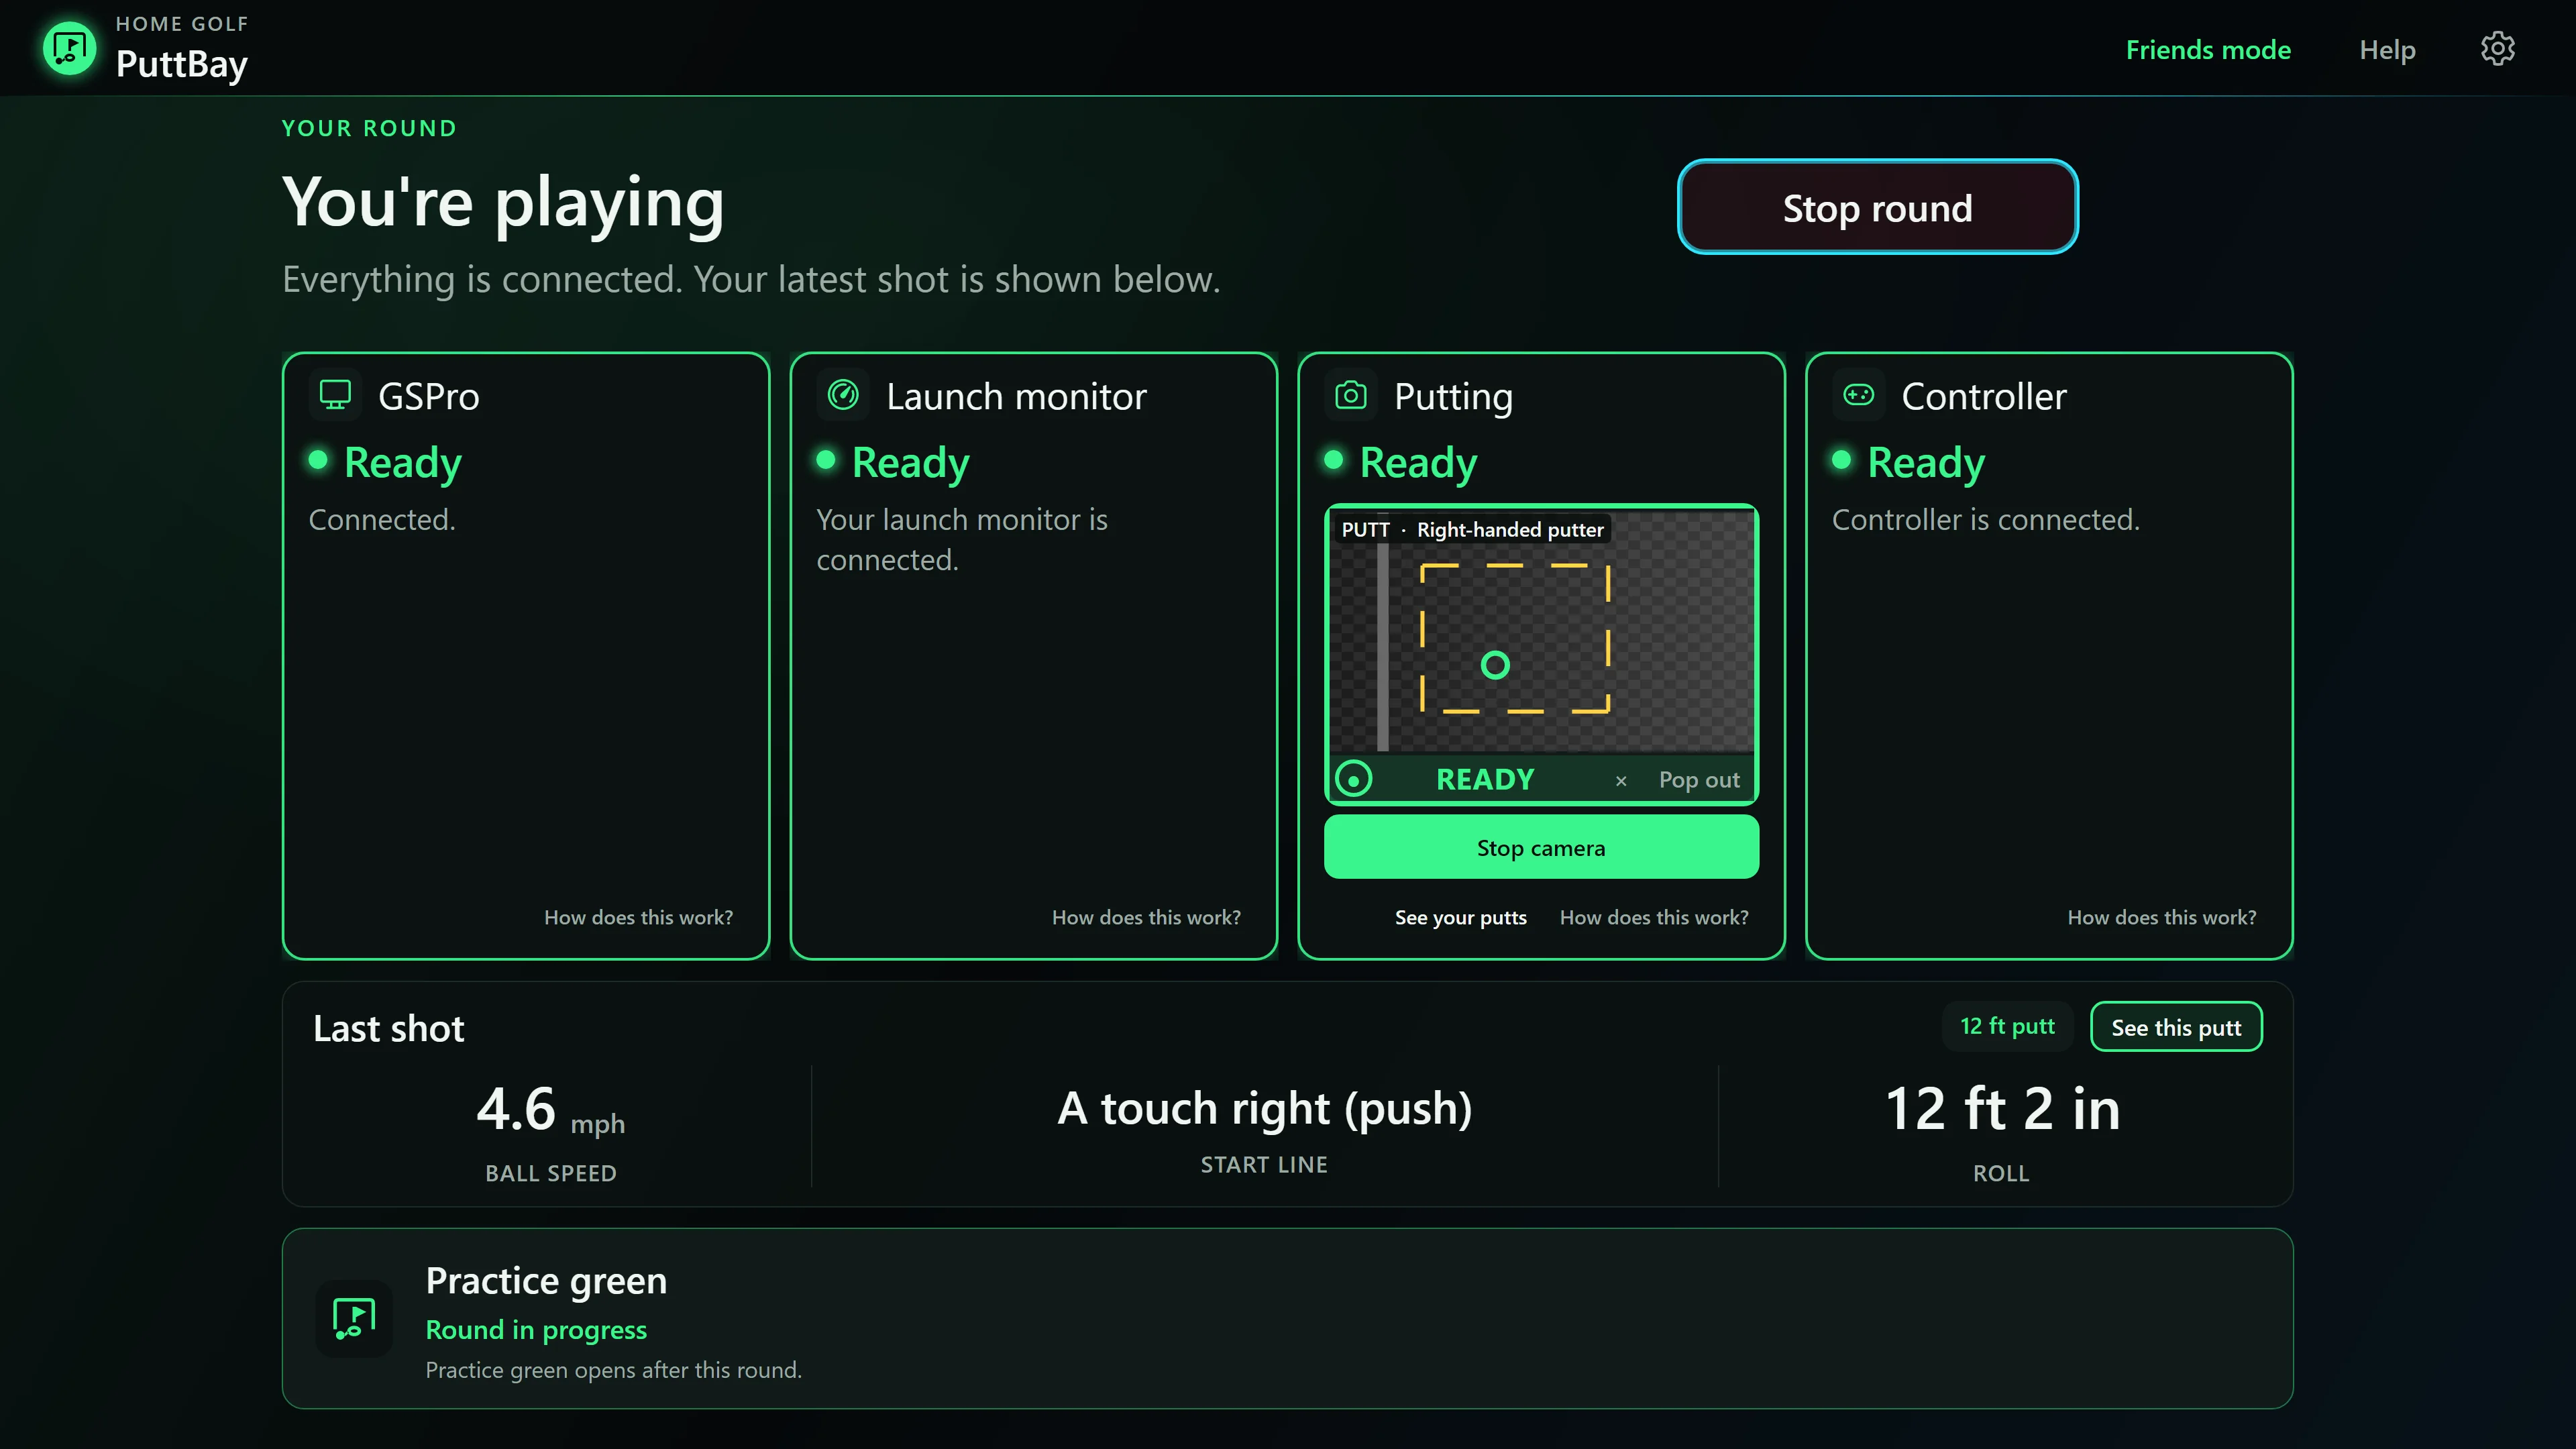Open settings via the gear icon

tap(2497, 49)
